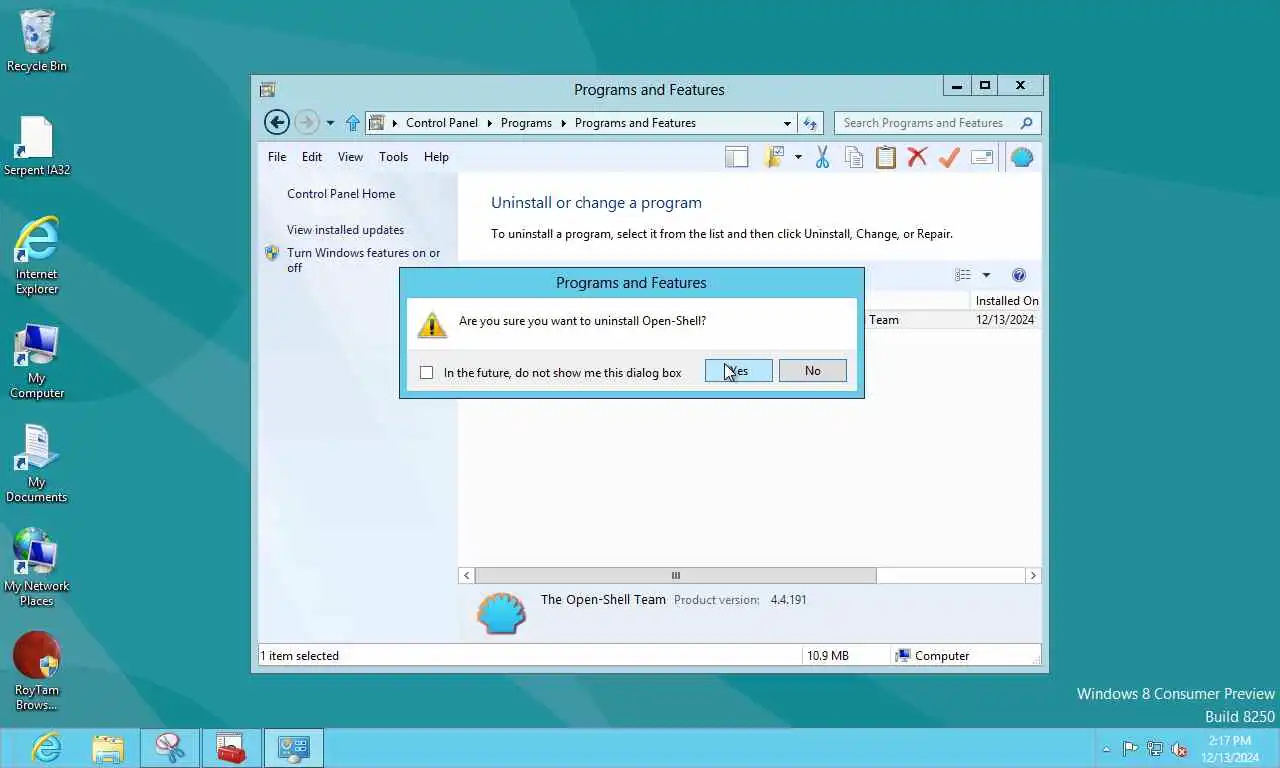Click the red toolbox taskbar icon
Screen dimensions: 1280x768
coord(231,748)
